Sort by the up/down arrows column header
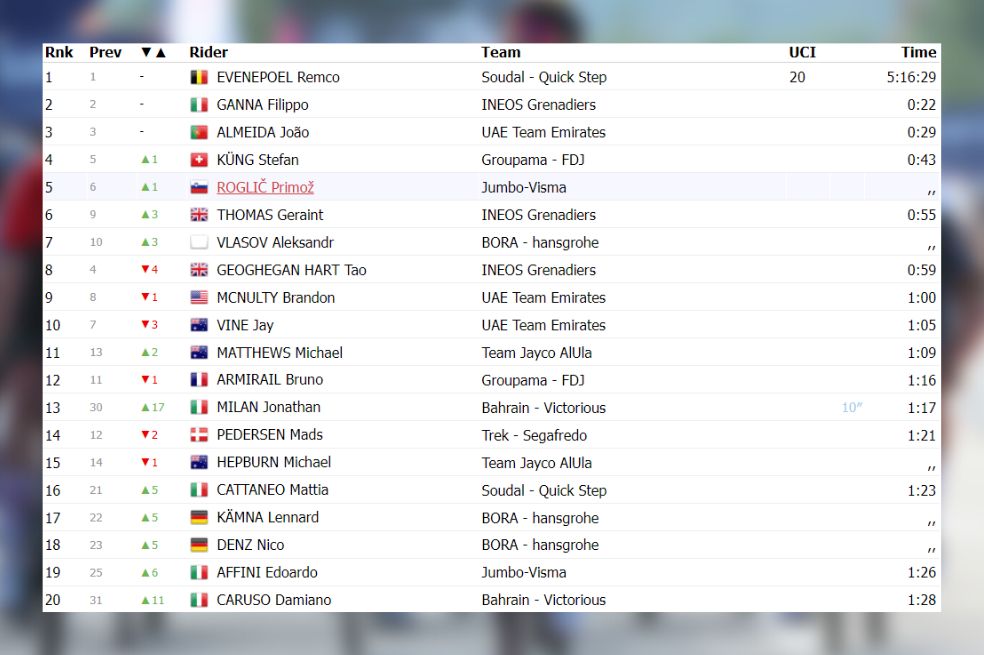The height and width of the screenshot is (655, 984). (153, 52)
